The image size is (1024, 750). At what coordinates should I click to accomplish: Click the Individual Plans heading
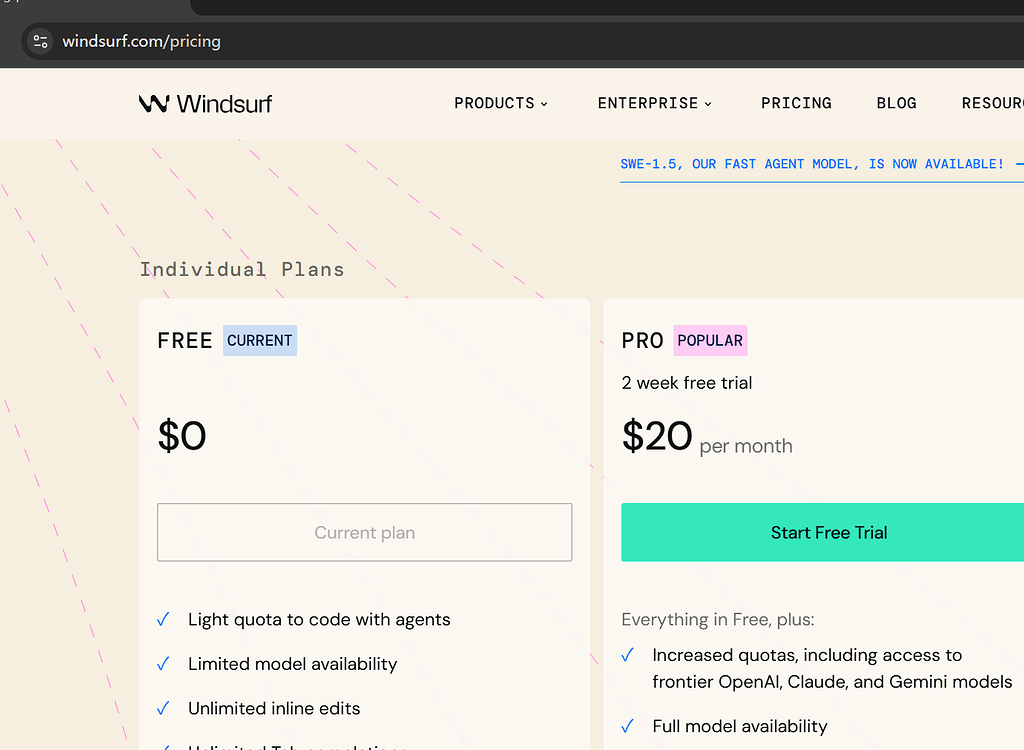242,269
